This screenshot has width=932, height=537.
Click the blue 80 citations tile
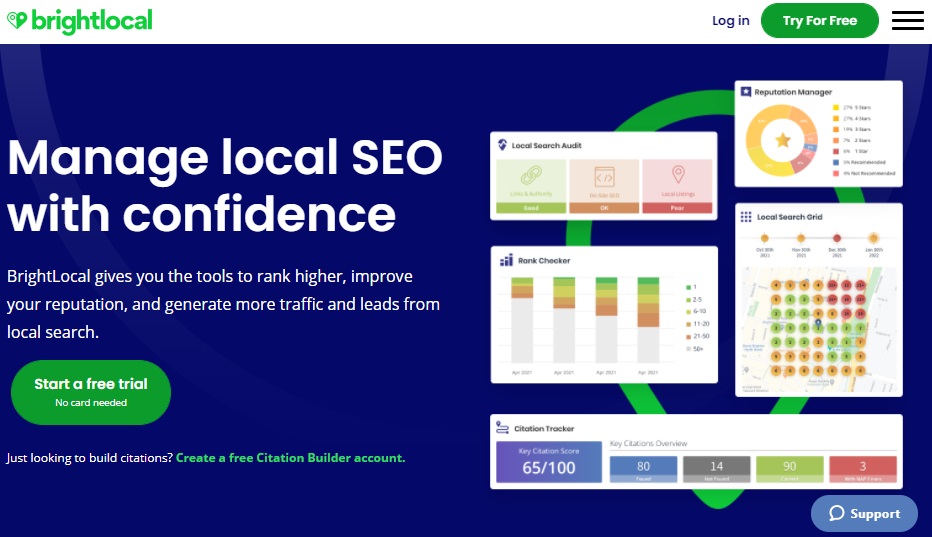[644, 469]
